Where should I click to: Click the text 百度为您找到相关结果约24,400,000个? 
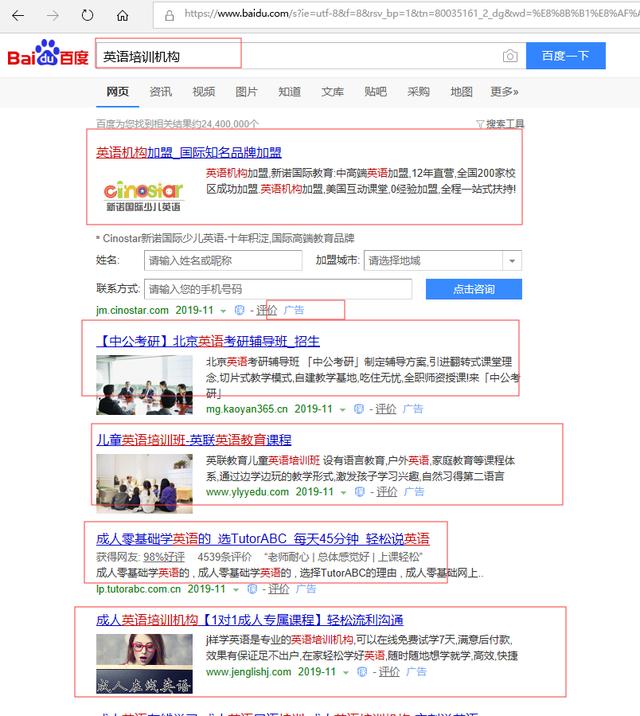(178, 124)
